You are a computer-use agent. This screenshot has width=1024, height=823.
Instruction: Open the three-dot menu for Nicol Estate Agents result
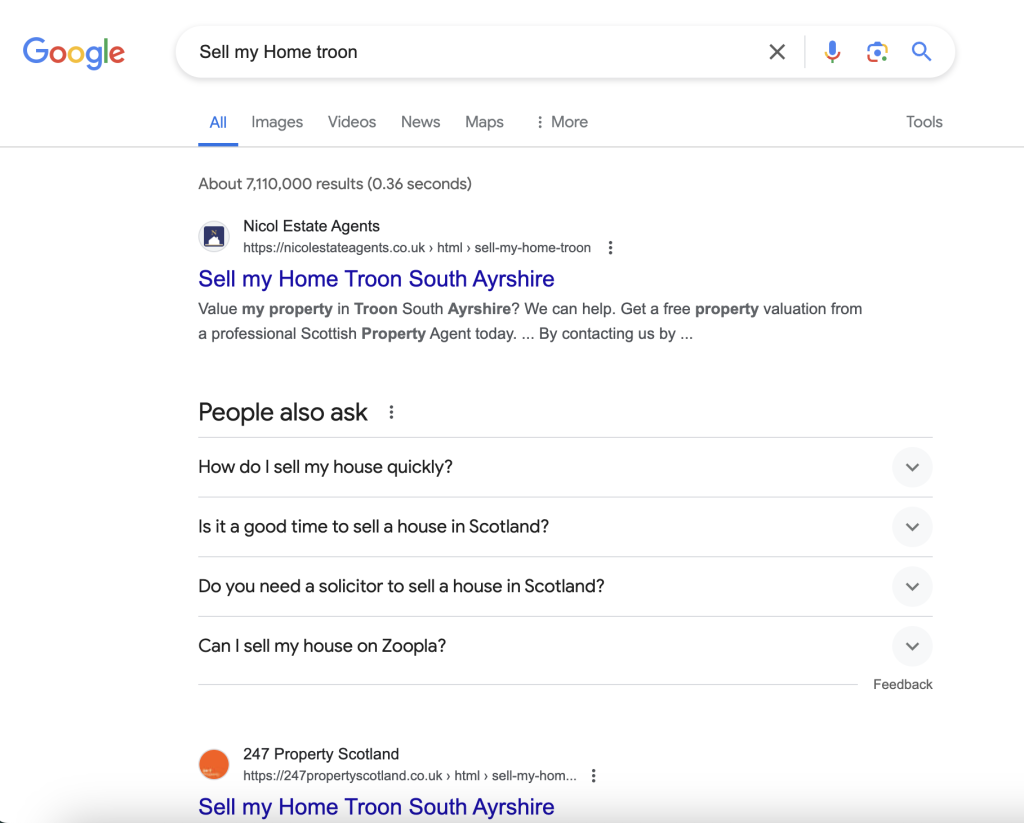pos(610,247)
